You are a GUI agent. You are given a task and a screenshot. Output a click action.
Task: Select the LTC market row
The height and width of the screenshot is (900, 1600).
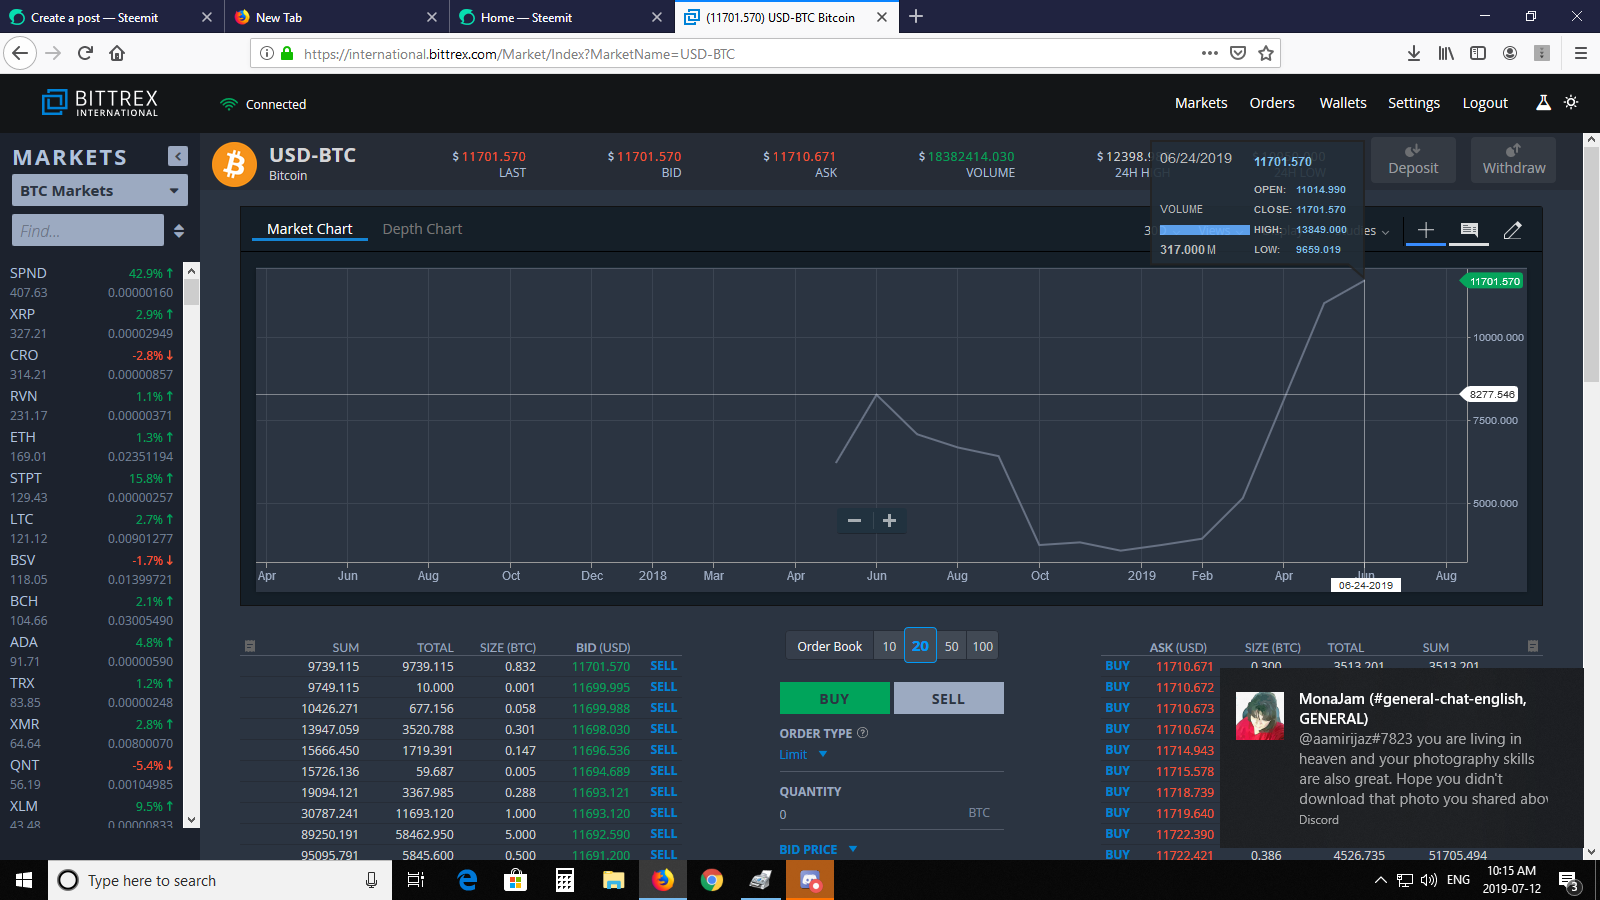point(92,528)
